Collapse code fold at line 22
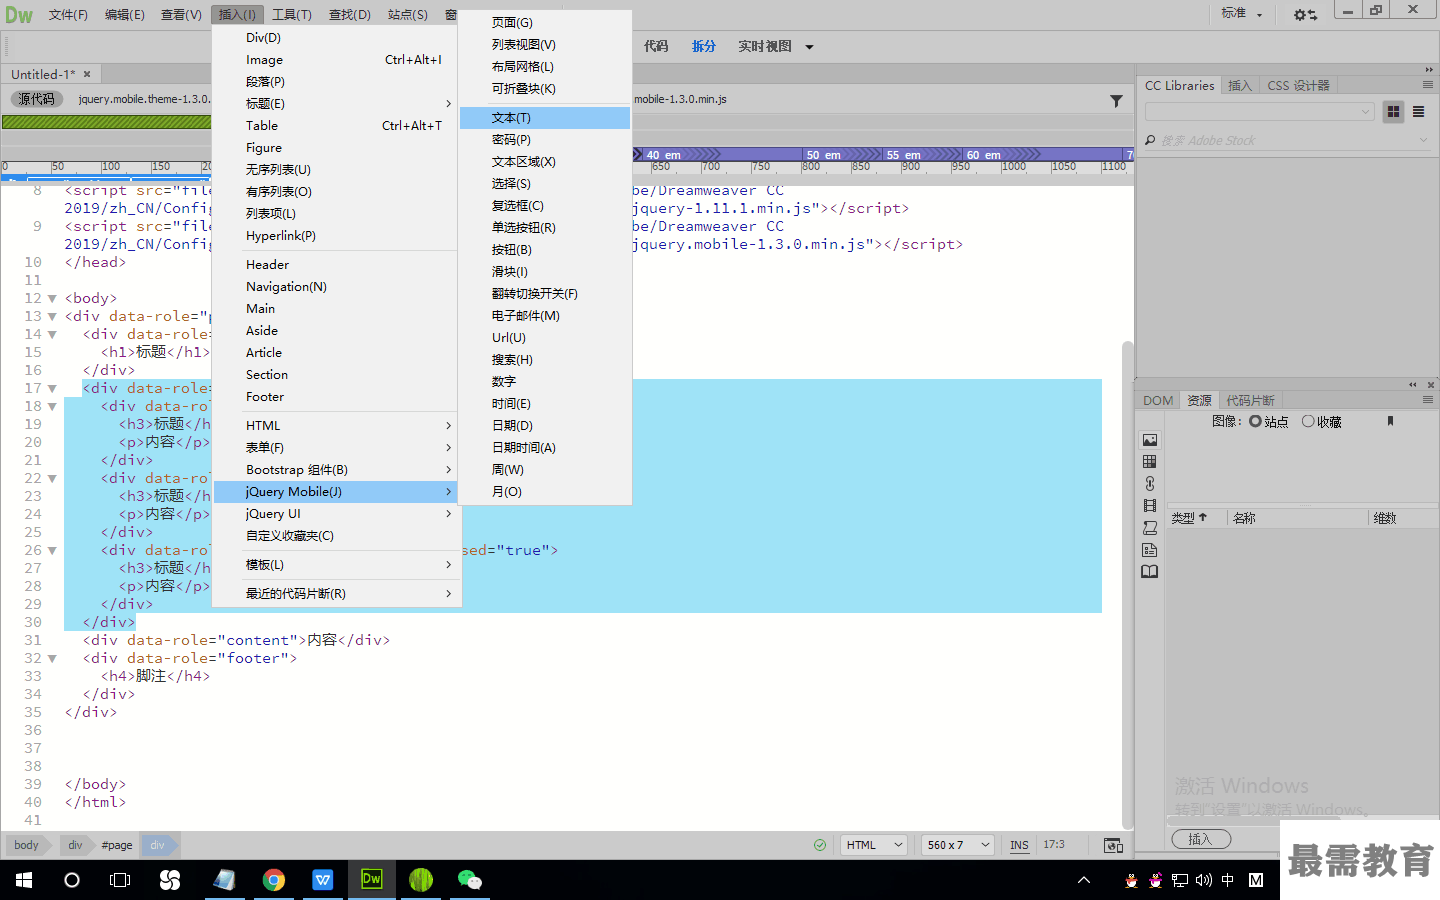The image size is (1440, 900). (52, 478)
